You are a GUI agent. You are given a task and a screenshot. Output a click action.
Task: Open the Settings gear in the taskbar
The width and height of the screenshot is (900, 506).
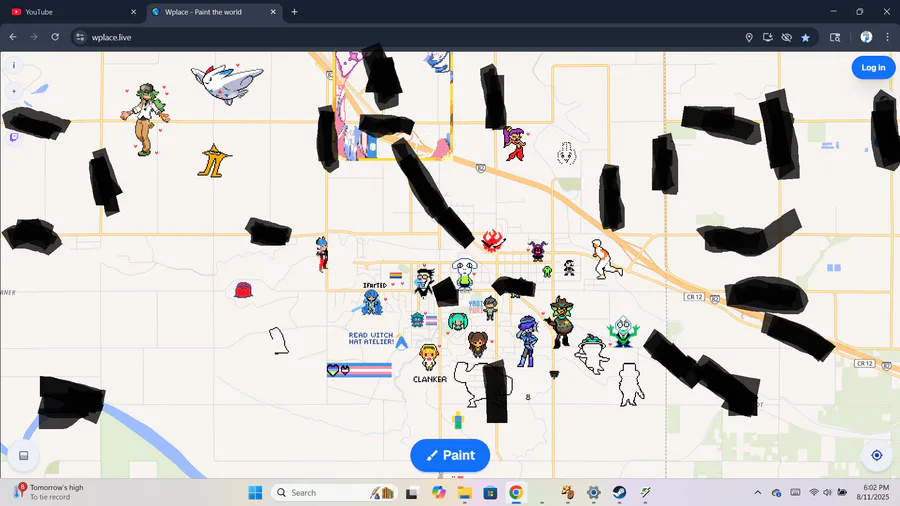[593, 492]
